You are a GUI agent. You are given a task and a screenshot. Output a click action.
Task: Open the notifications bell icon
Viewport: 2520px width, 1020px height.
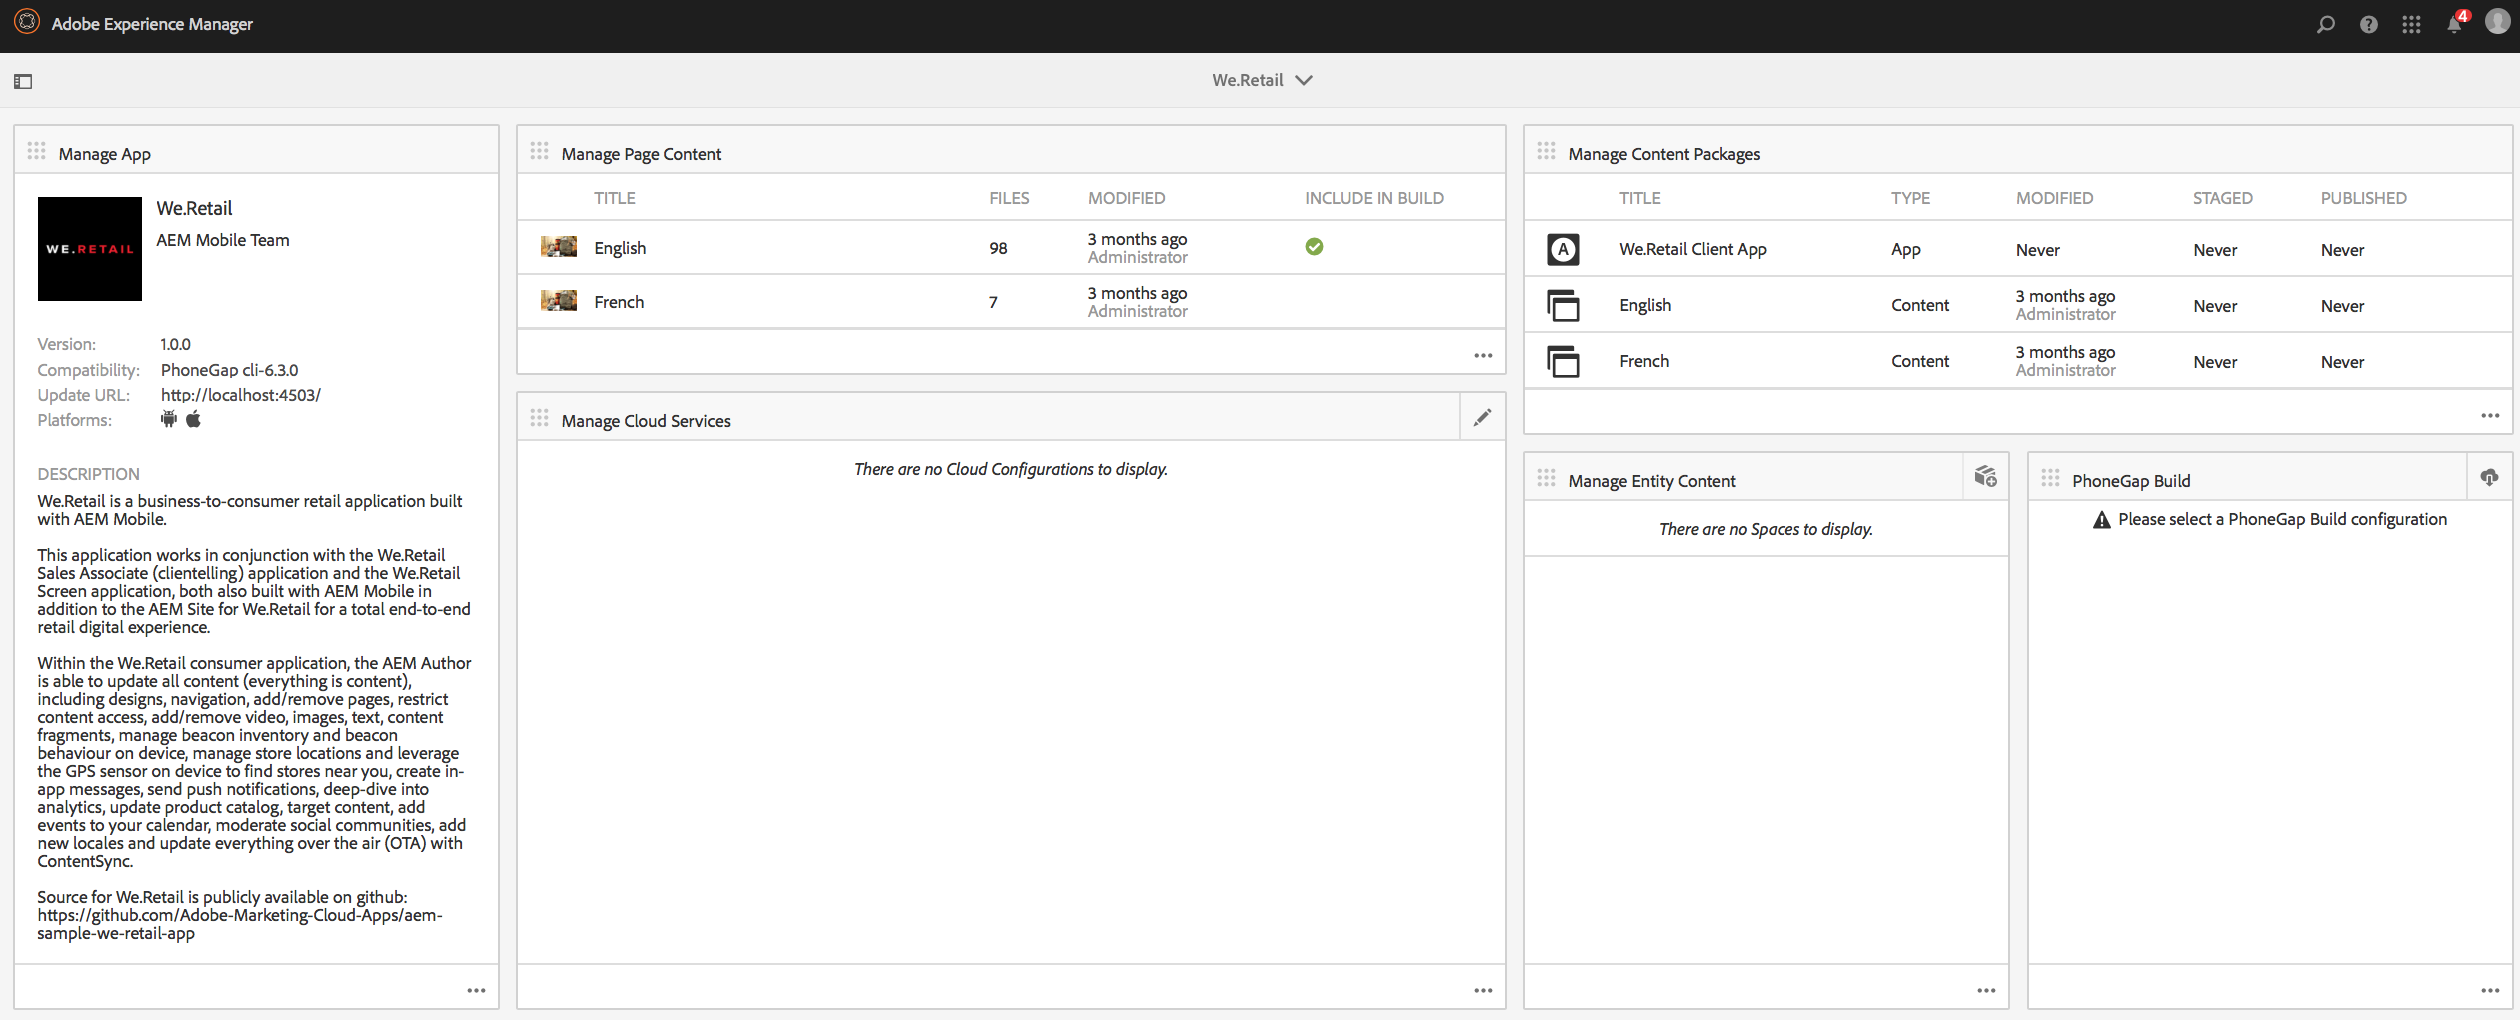[x=2455, y=22]
